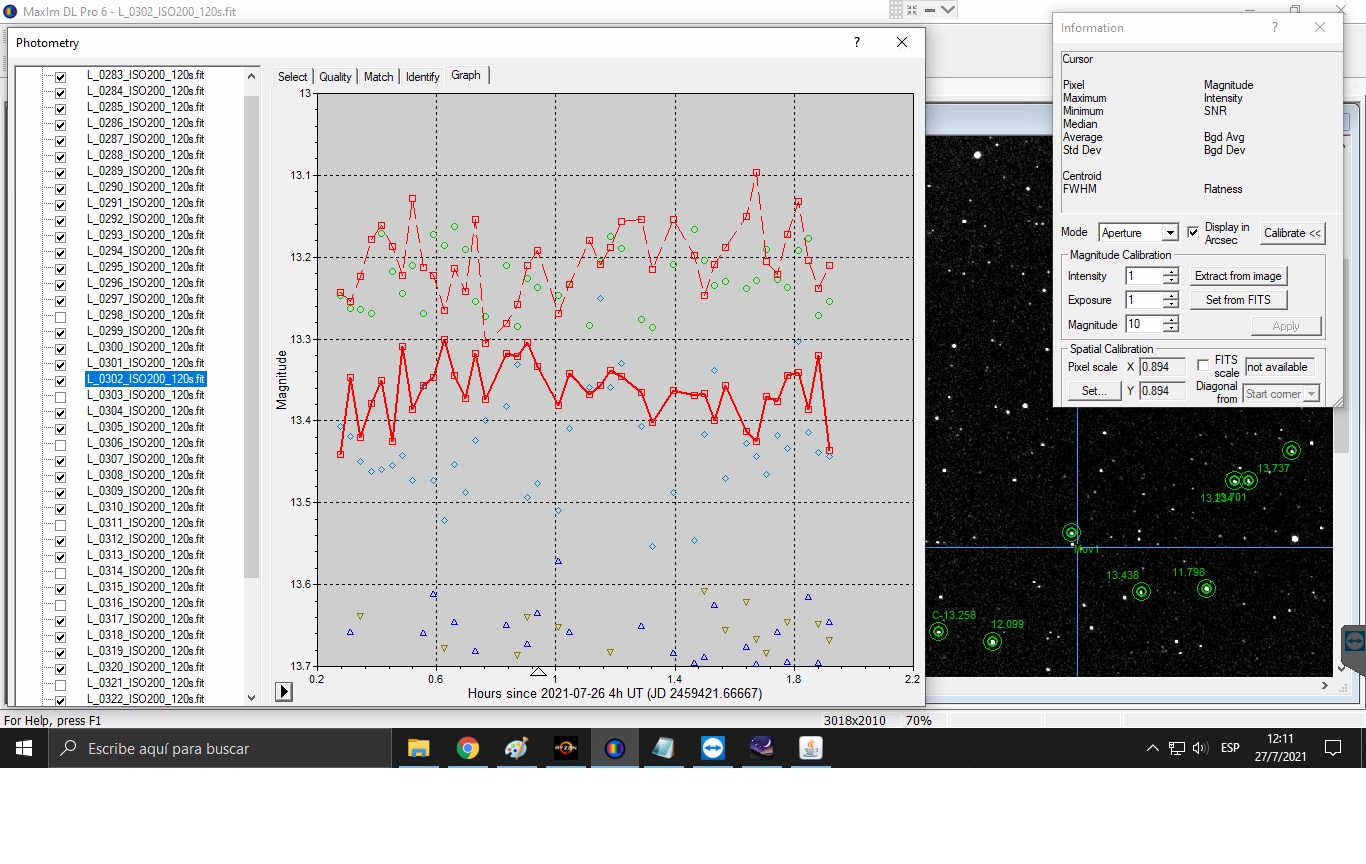1366x864 pixels.
Task: Open TeamViewer from the taskbar
Action: (x=713, y=748)
